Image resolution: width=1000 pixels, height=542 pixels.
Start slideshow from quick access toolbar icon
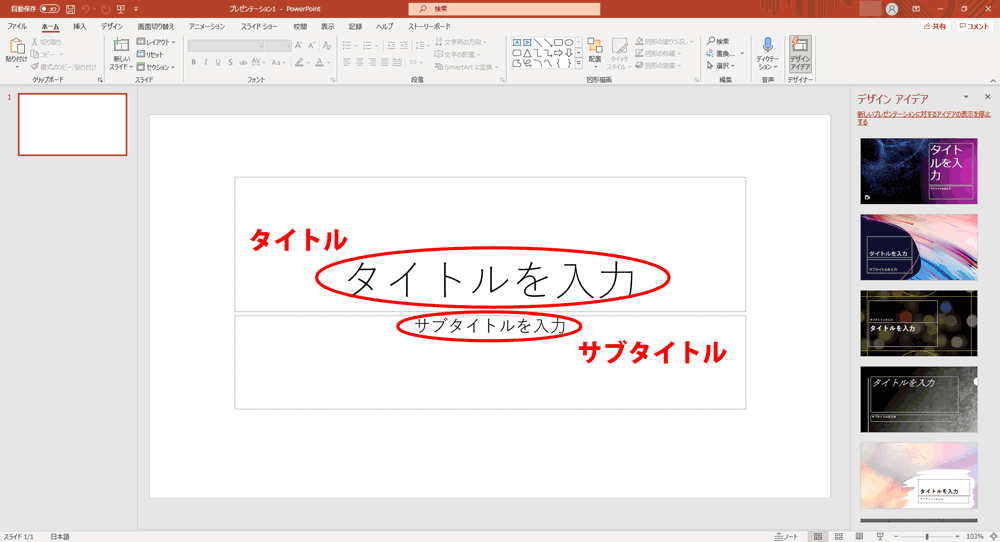point(121,9)
